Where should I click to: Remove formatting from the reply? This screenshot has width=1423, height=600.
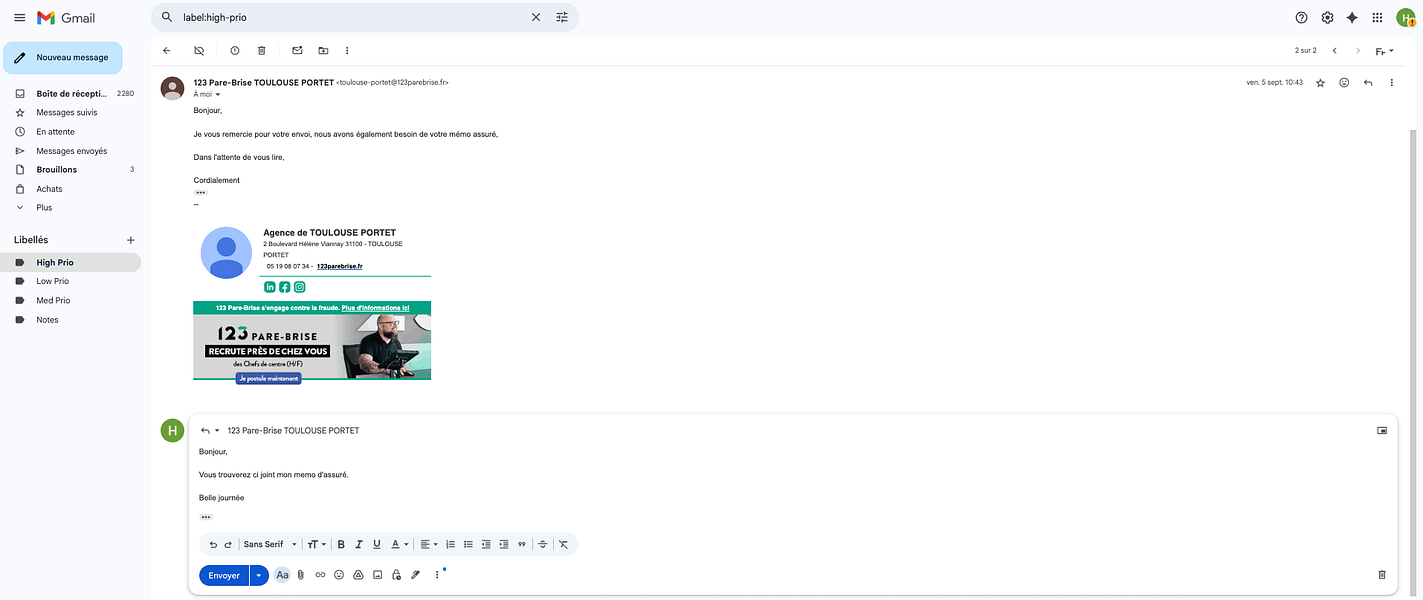(563, 544)
